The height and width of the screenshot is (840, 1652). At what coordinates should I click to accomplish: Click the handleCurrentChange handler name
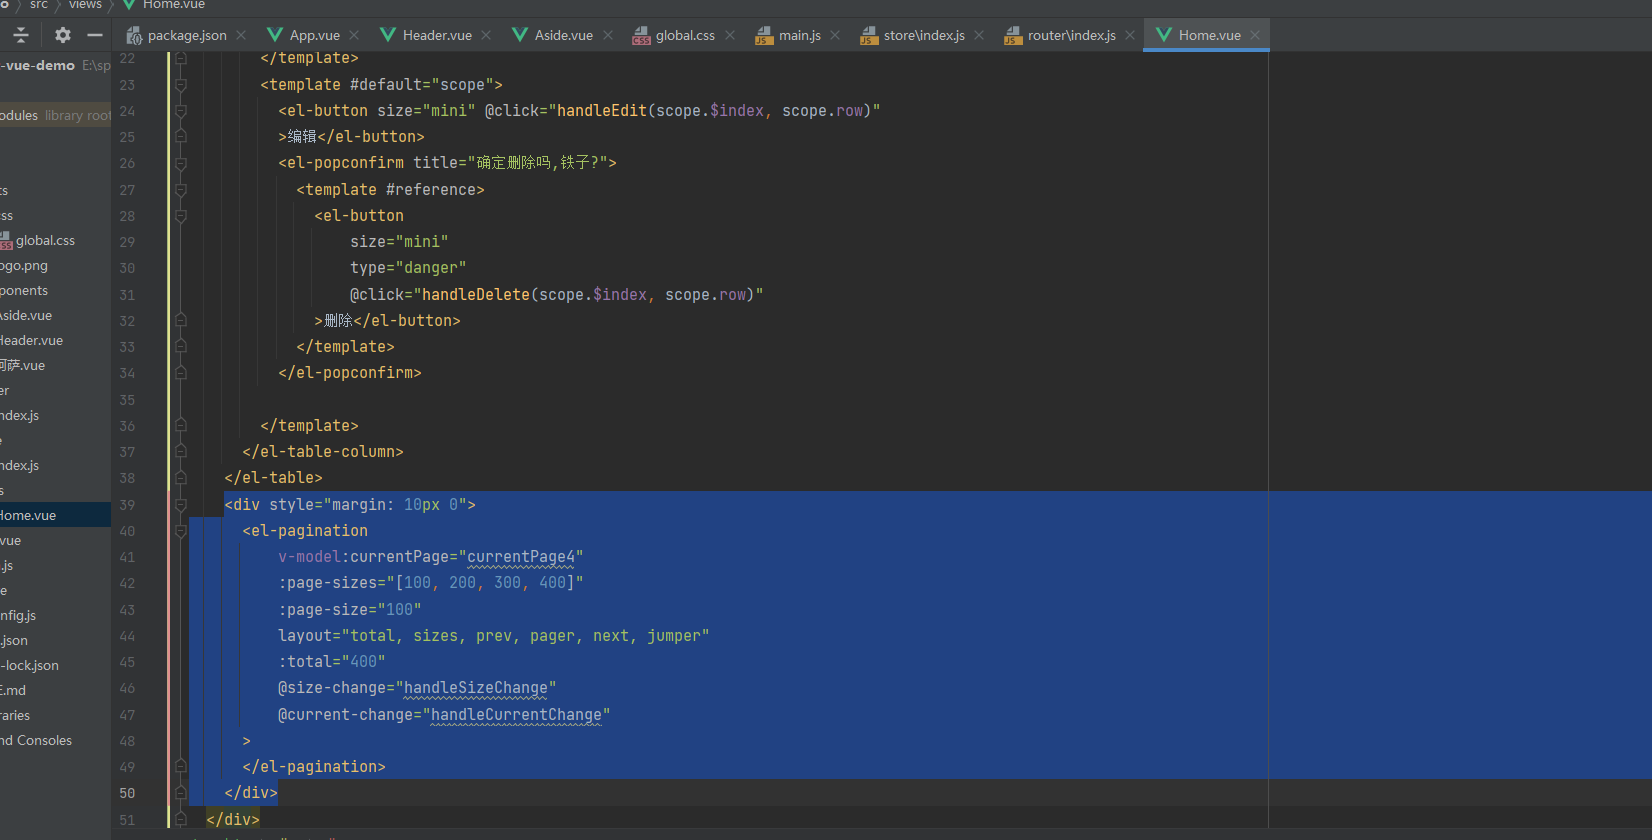[517, 715]
